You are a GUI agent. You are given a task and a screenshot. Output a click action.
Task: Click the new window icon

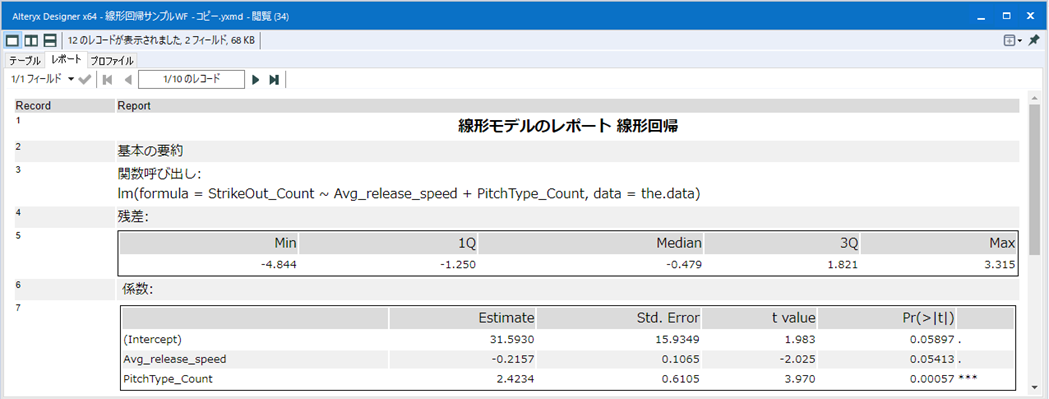1008,41
